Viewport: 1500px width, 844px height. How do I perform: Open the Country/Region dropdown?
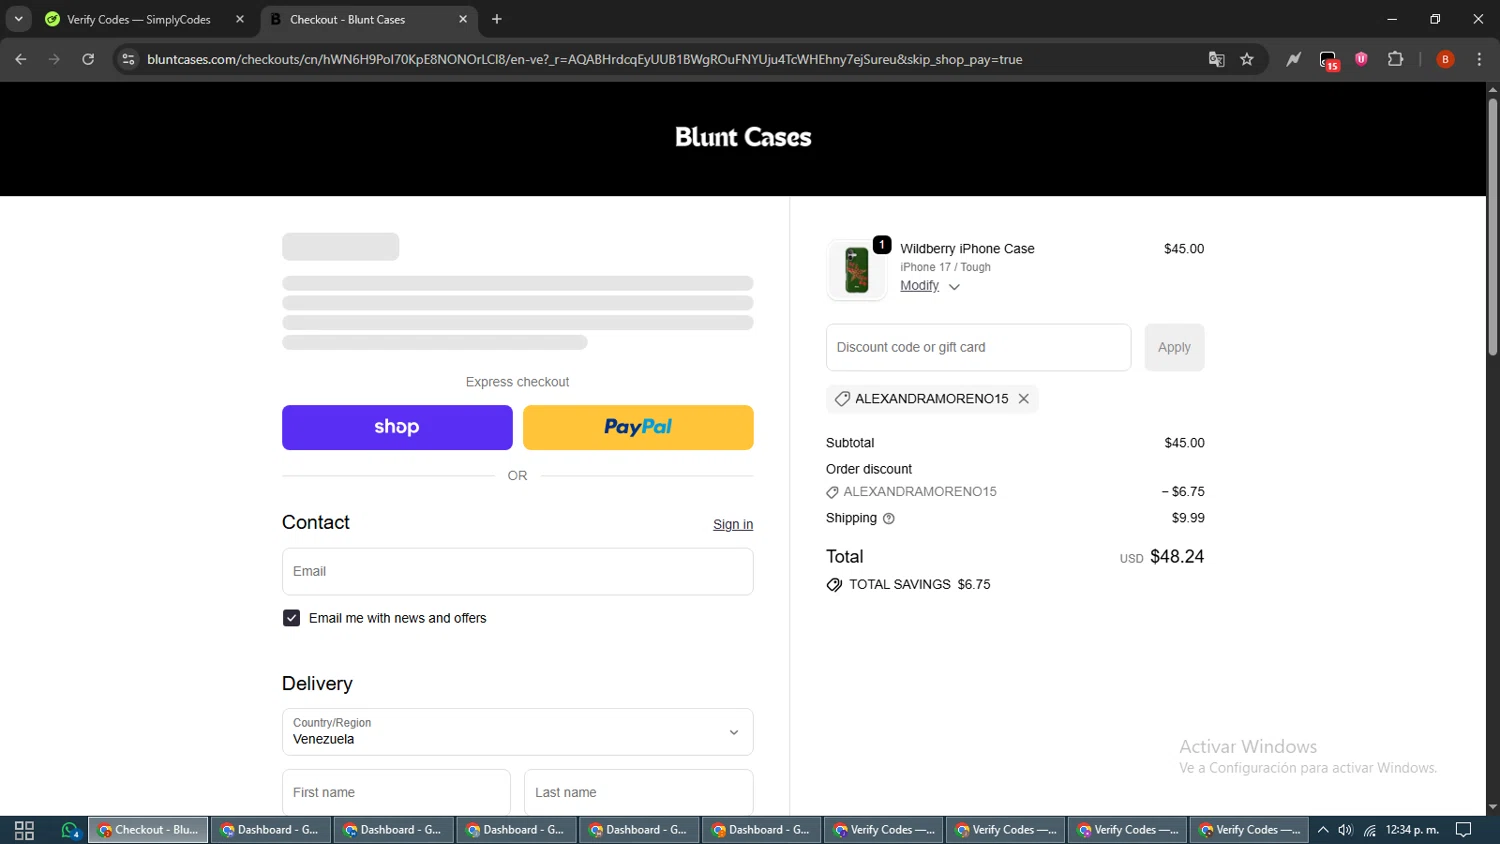[517, 732]
